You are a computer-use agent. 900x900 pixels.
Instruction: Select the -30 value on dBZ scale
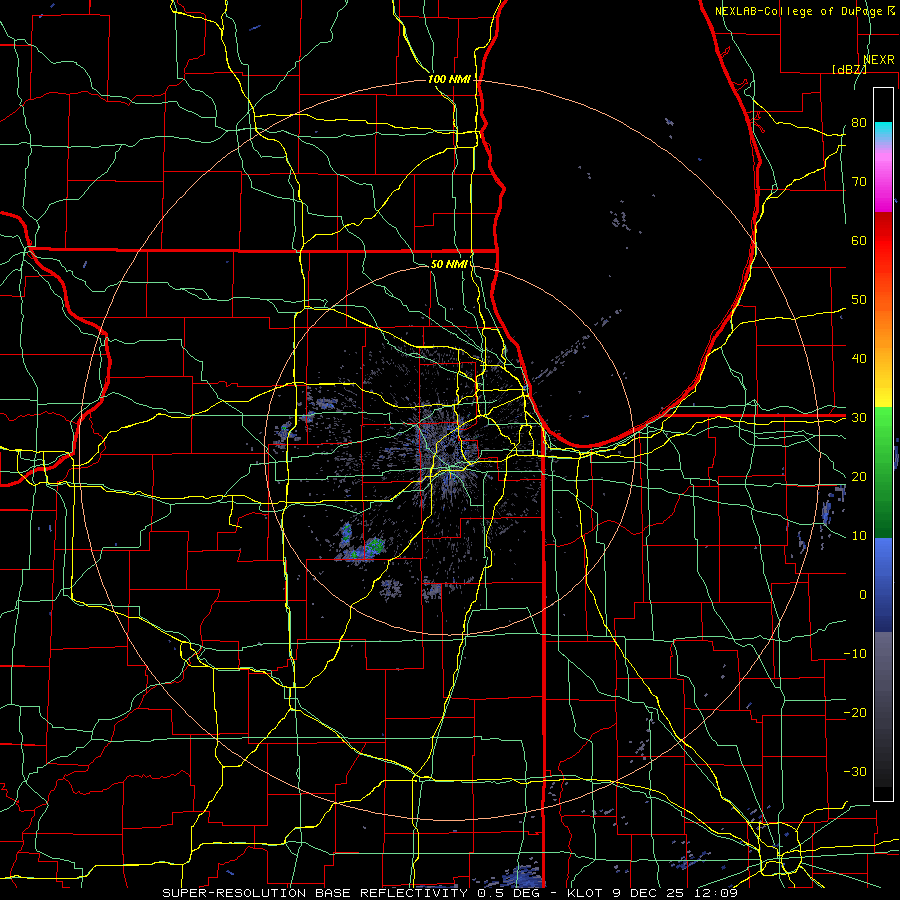click(855, 771)
